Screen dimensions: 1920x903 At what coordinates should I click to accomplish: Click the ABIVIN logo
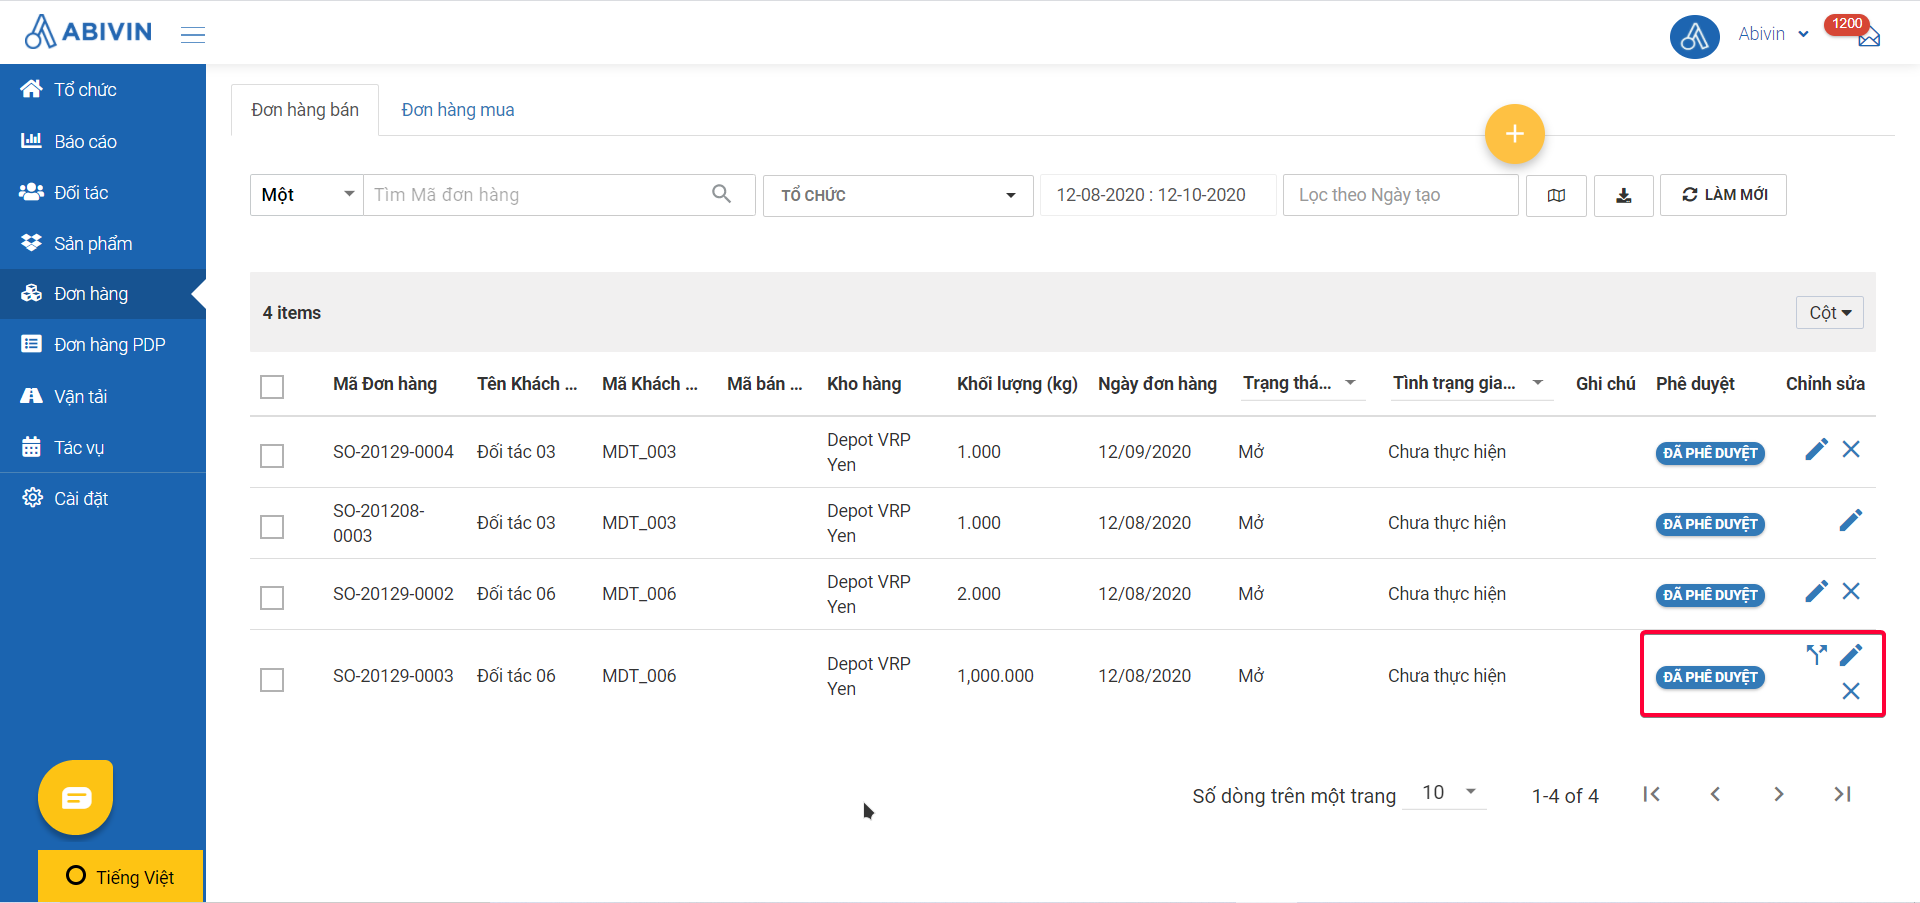coord(88,32)
